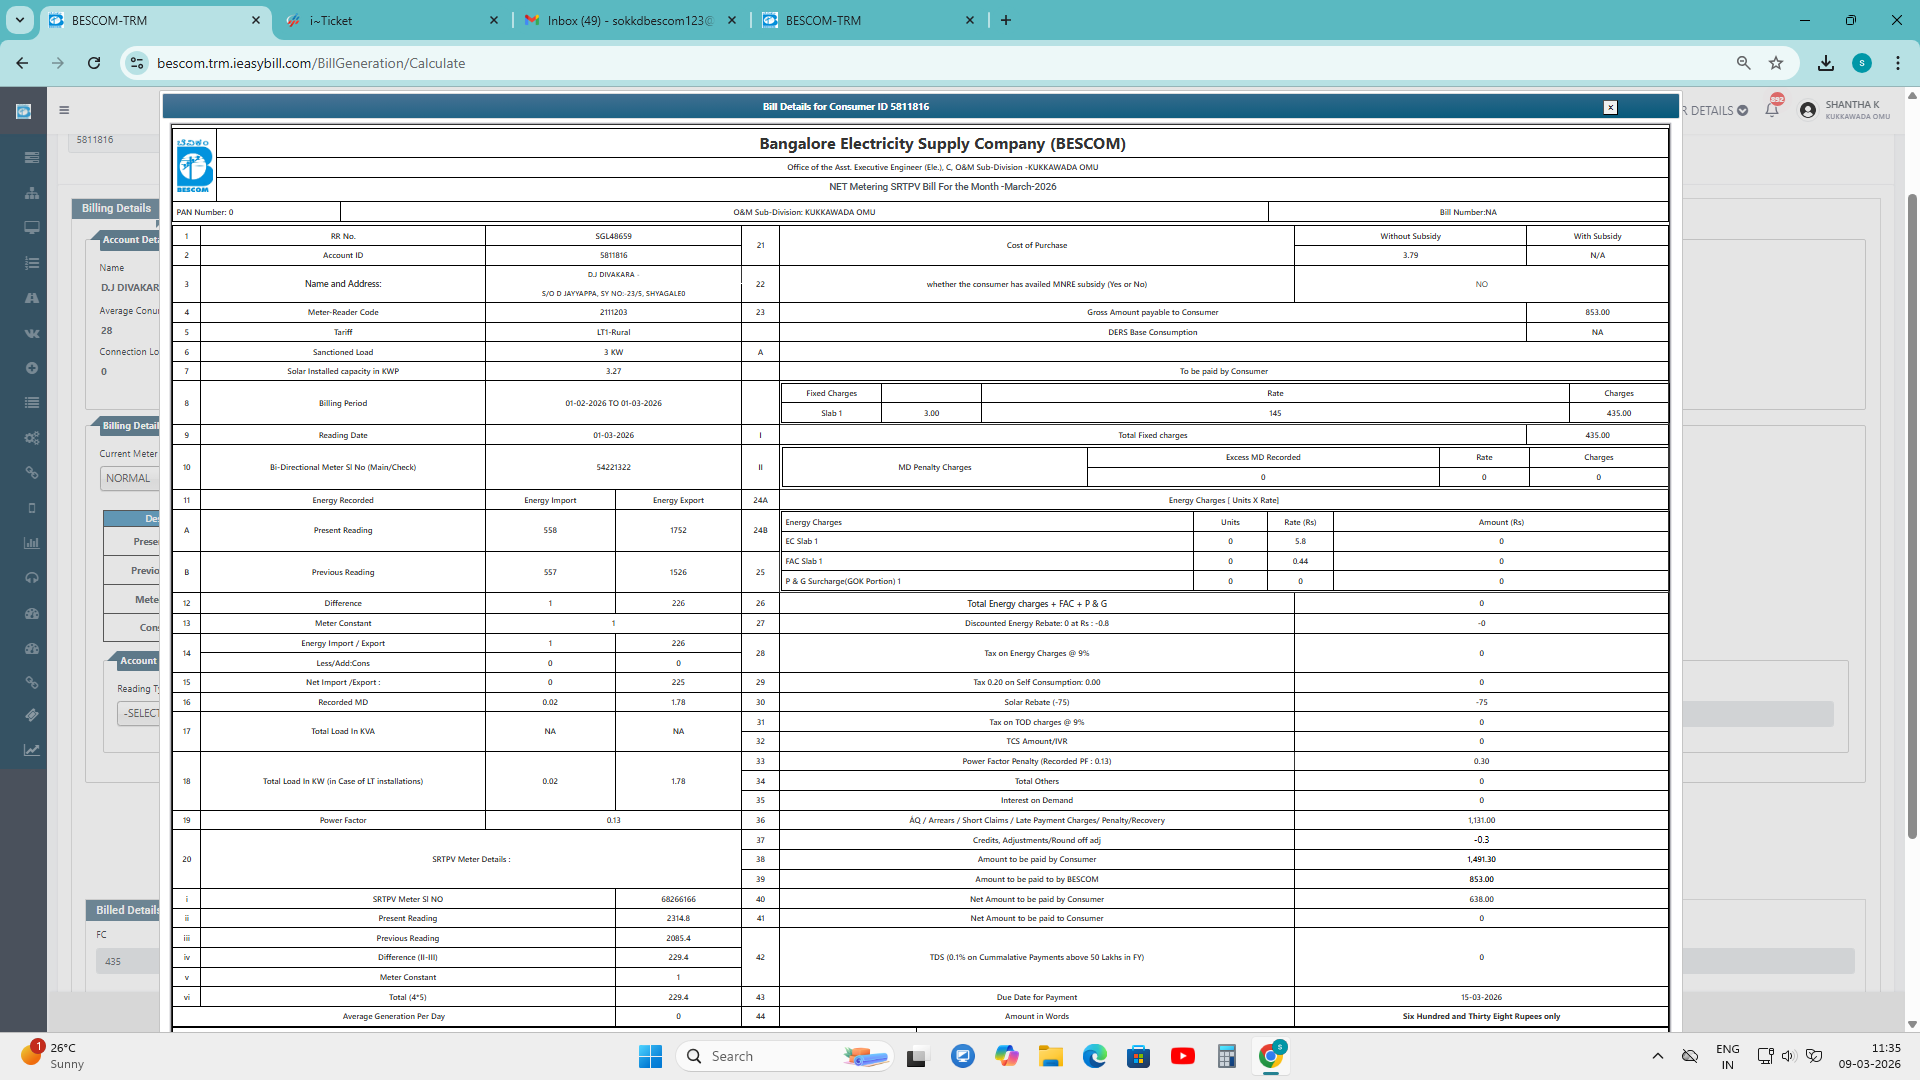Close the Bill Details popup

tap(1610, 107)
